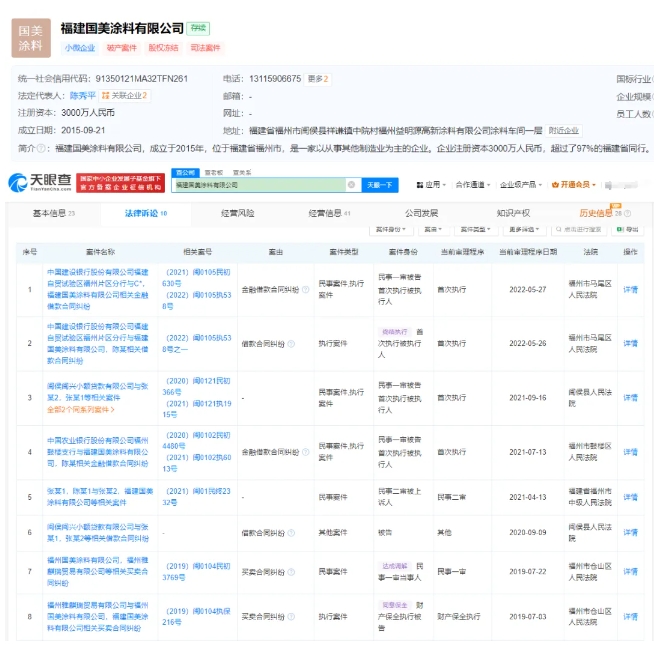The width and height of the screenshot is (658, 645).
Task: Select the 知识产权 tab
Action: click(x=513, y=213)
